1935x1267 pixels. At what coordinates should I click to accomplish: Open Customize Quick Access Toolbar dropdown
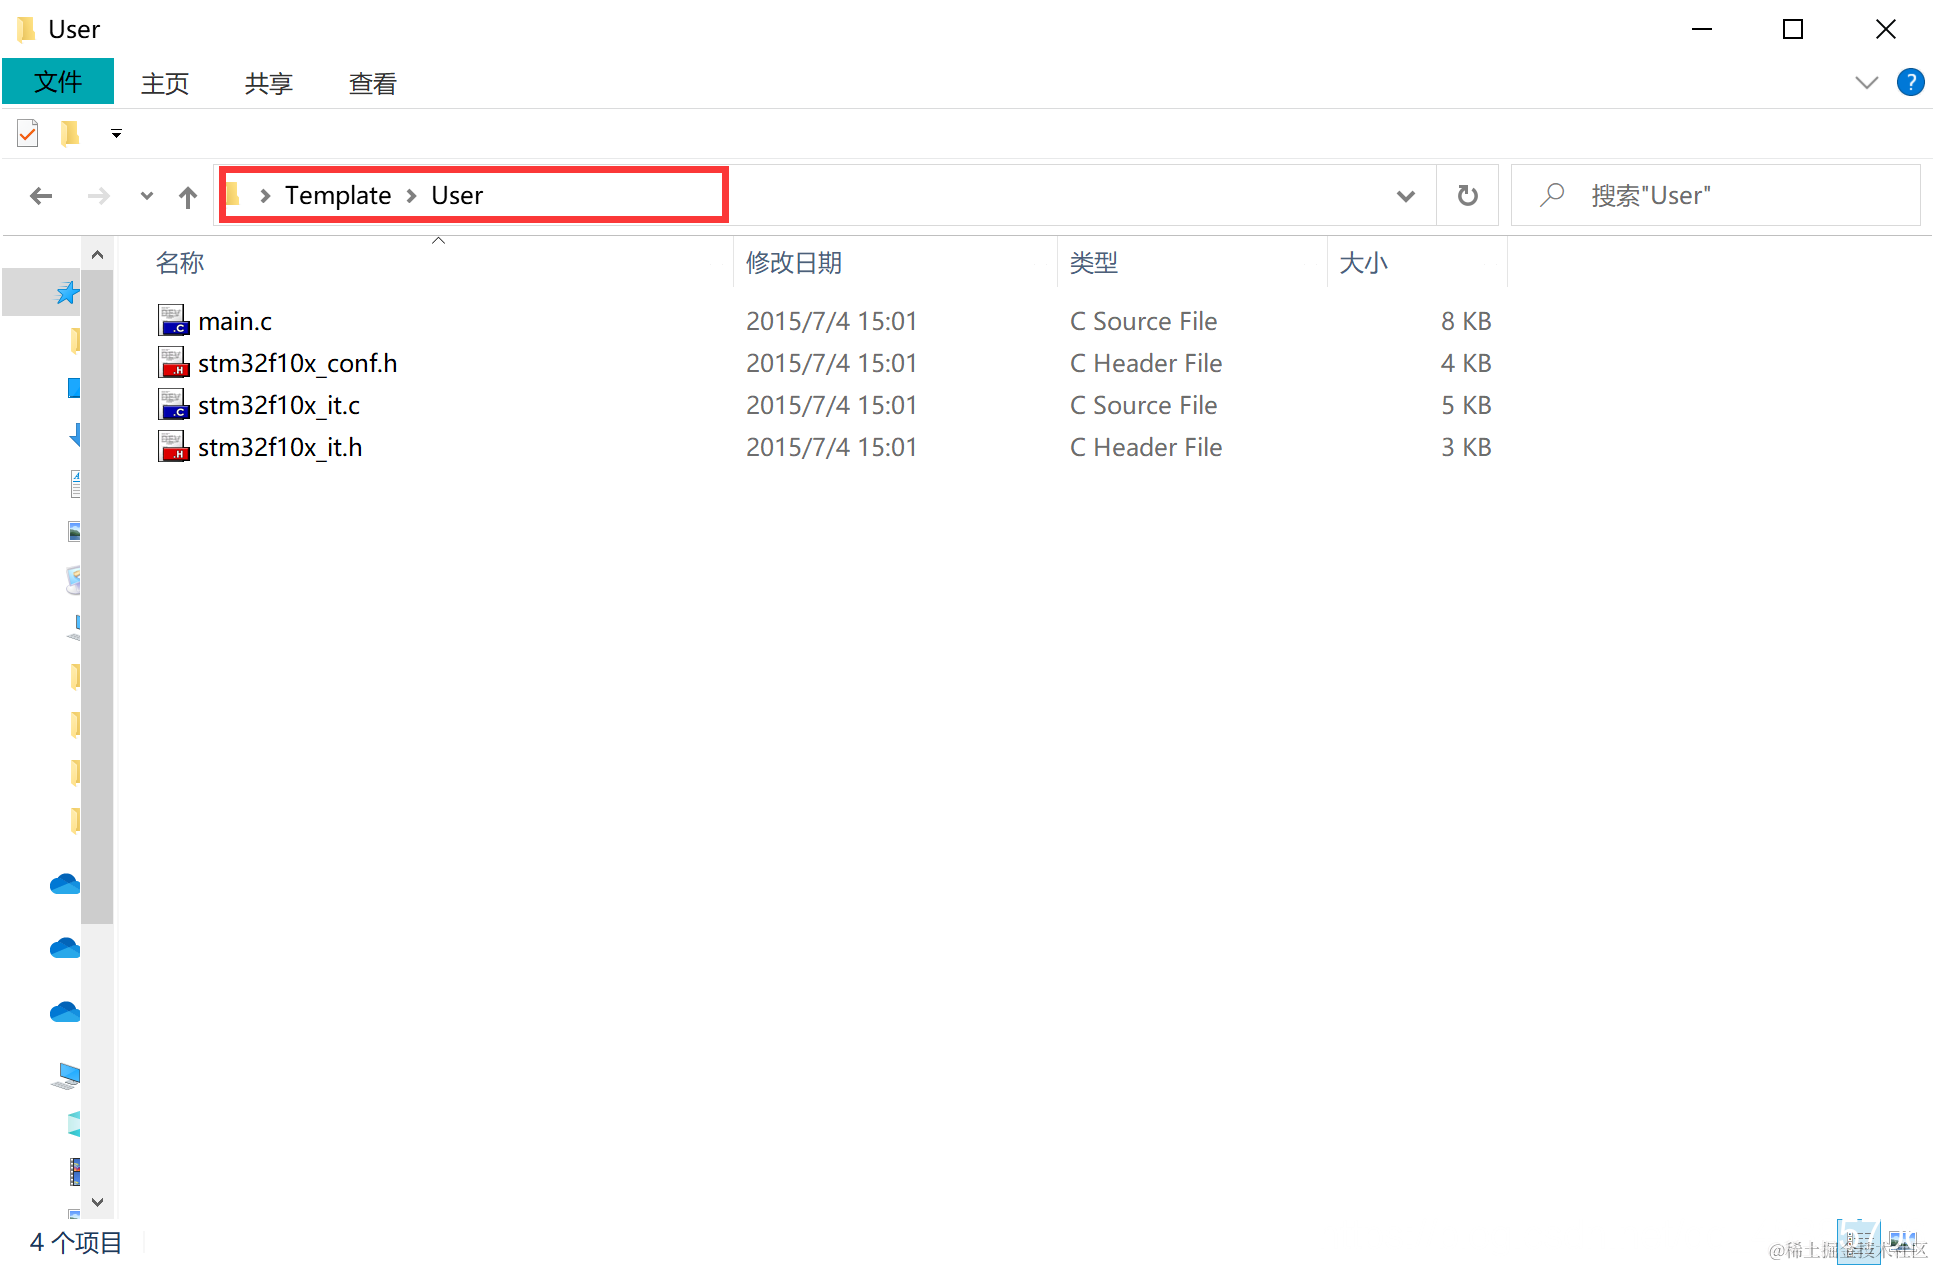point(116,133)
